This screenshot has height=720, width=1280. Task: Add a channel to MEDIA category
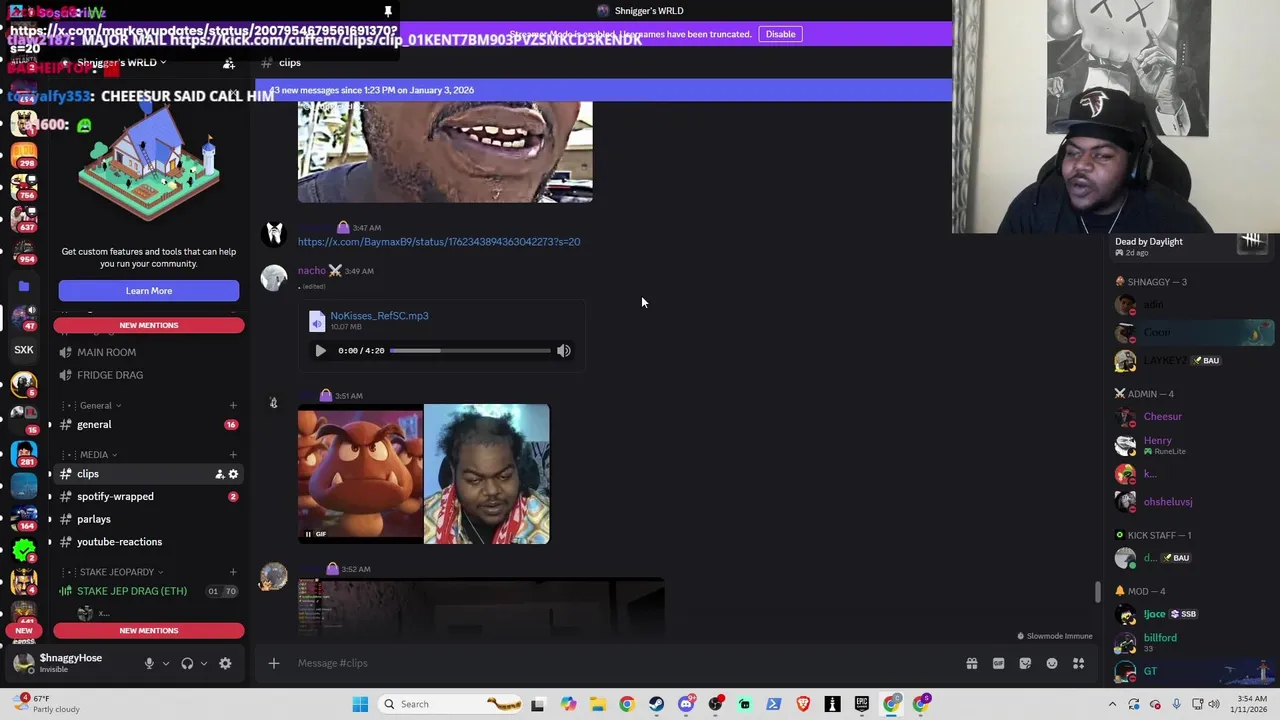[x=233, y=455]
